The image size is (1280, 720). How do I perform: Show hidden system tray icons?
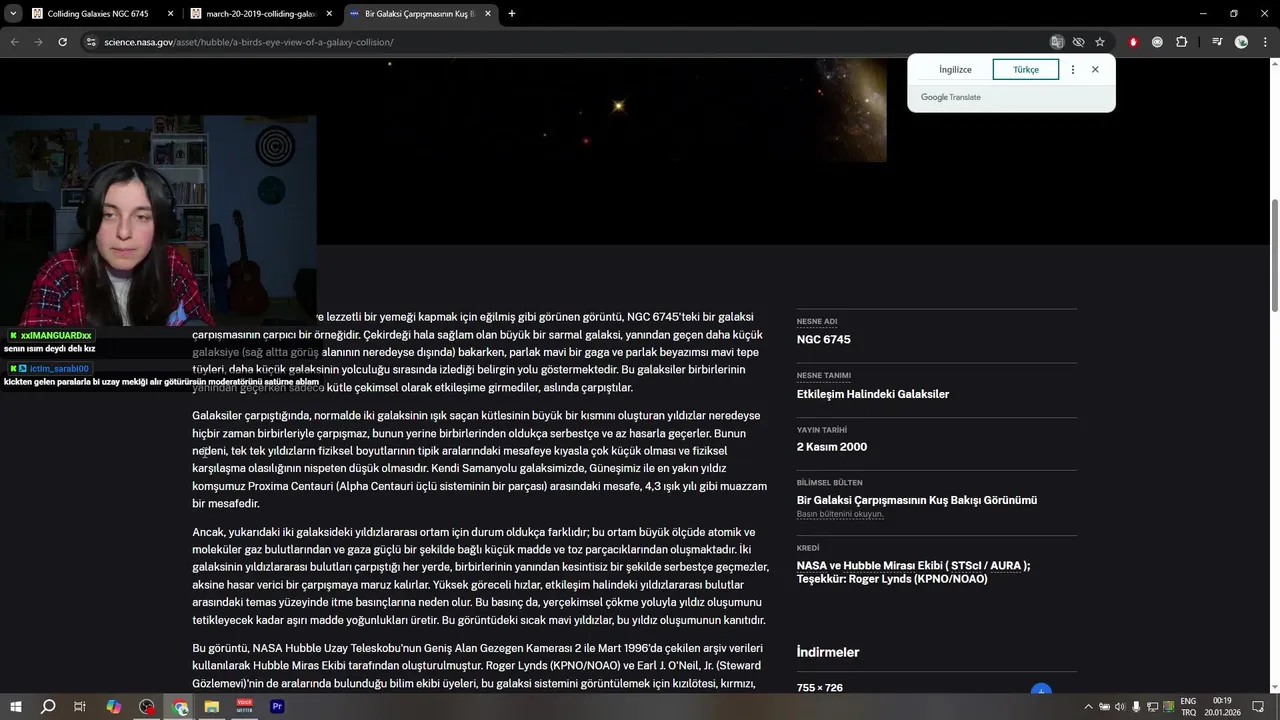pyautogui.click(x=1088, y=707)
